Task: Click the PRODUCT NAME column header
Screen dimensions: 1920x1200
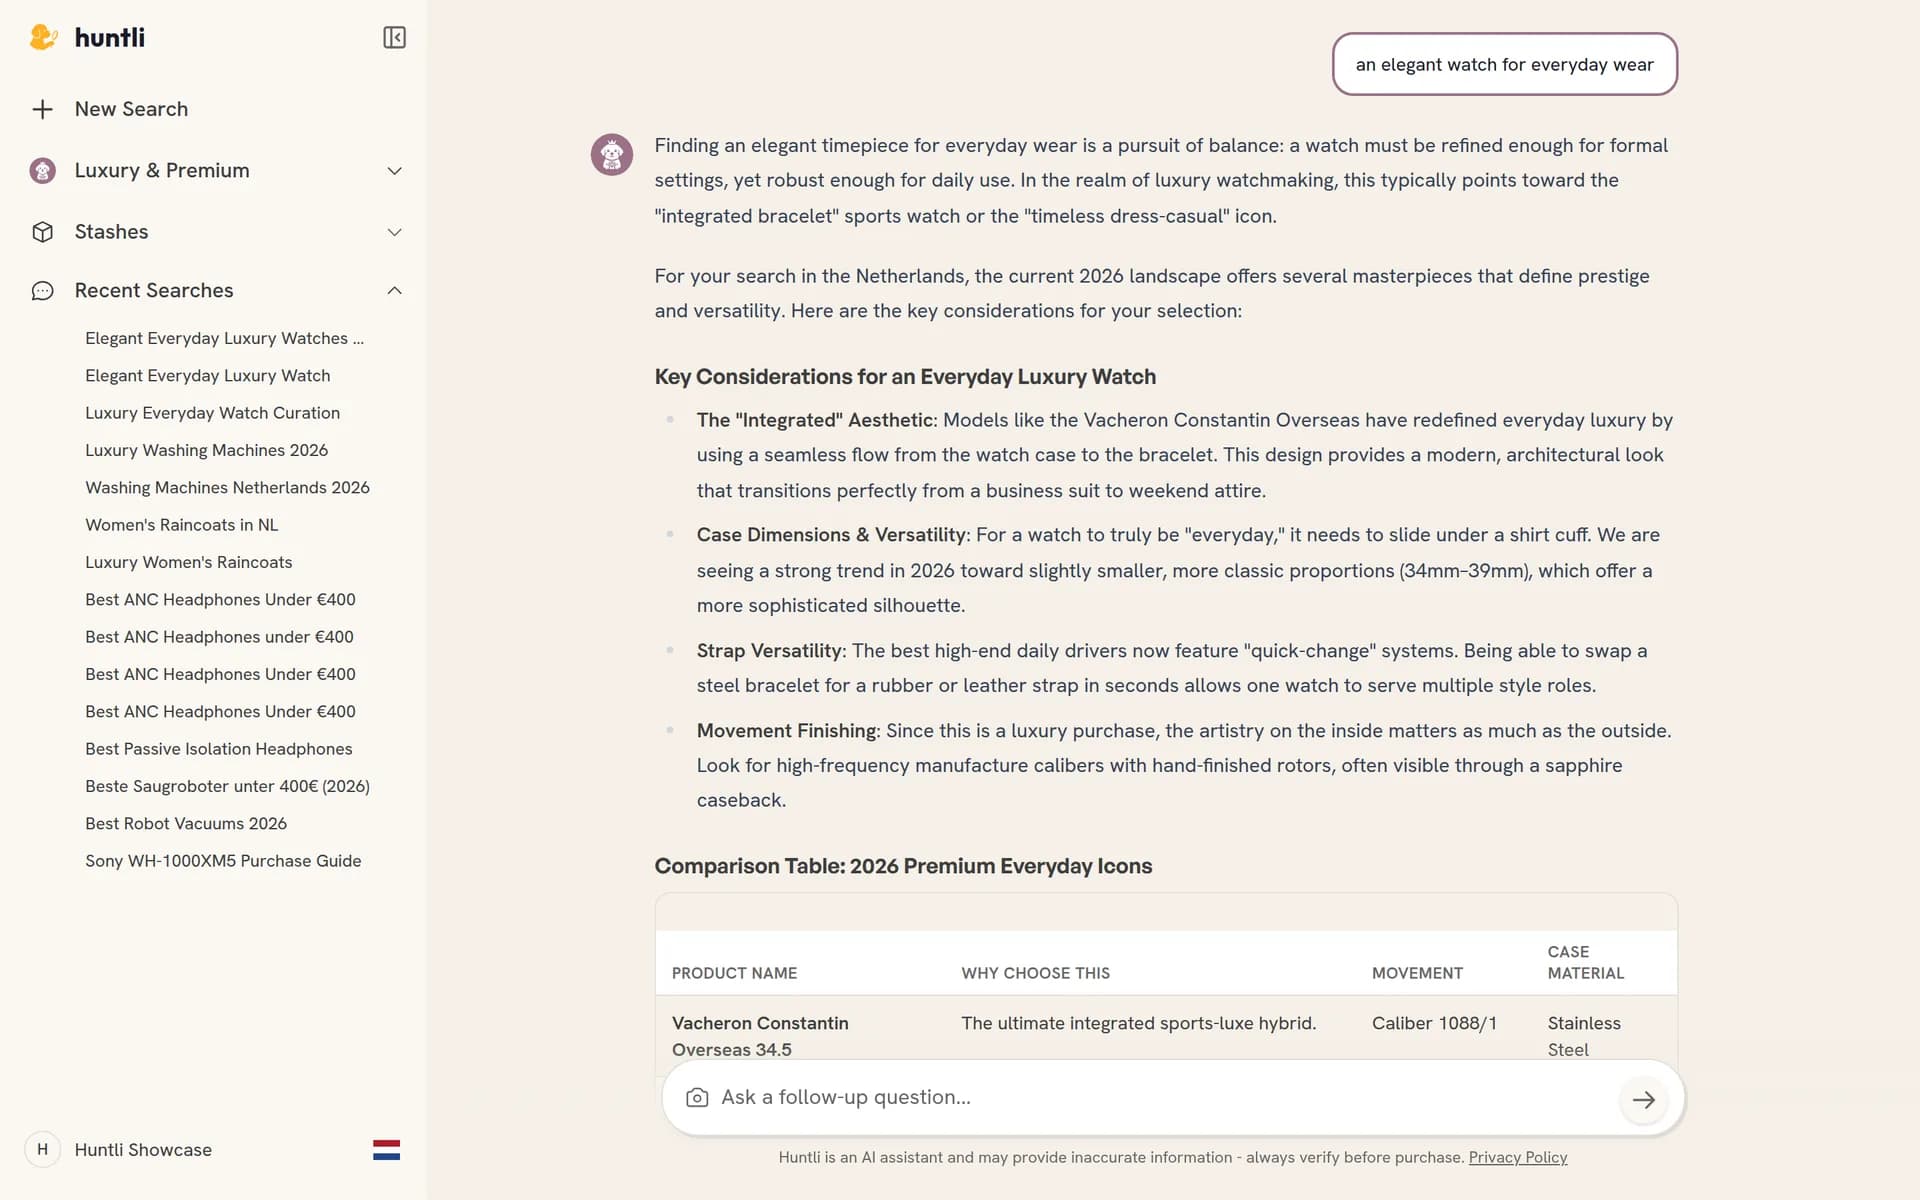Action: tap(734, 974)
